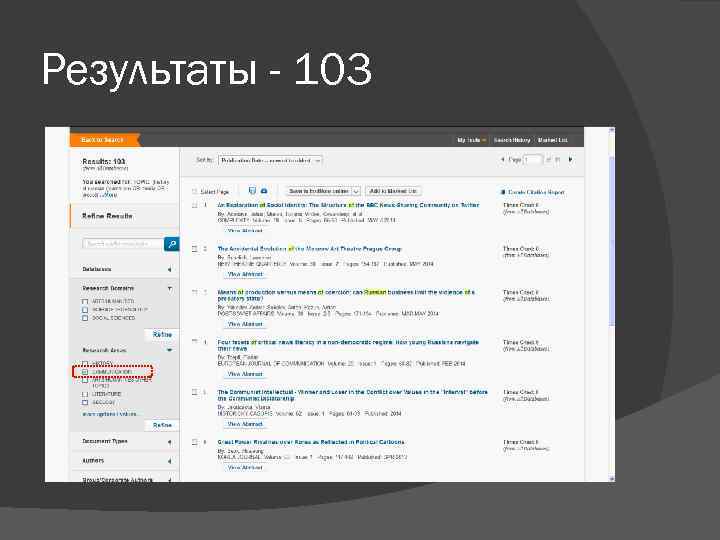720x540 pixels.
Task: Click Save to EndNote online button
Action: [318, 191]
